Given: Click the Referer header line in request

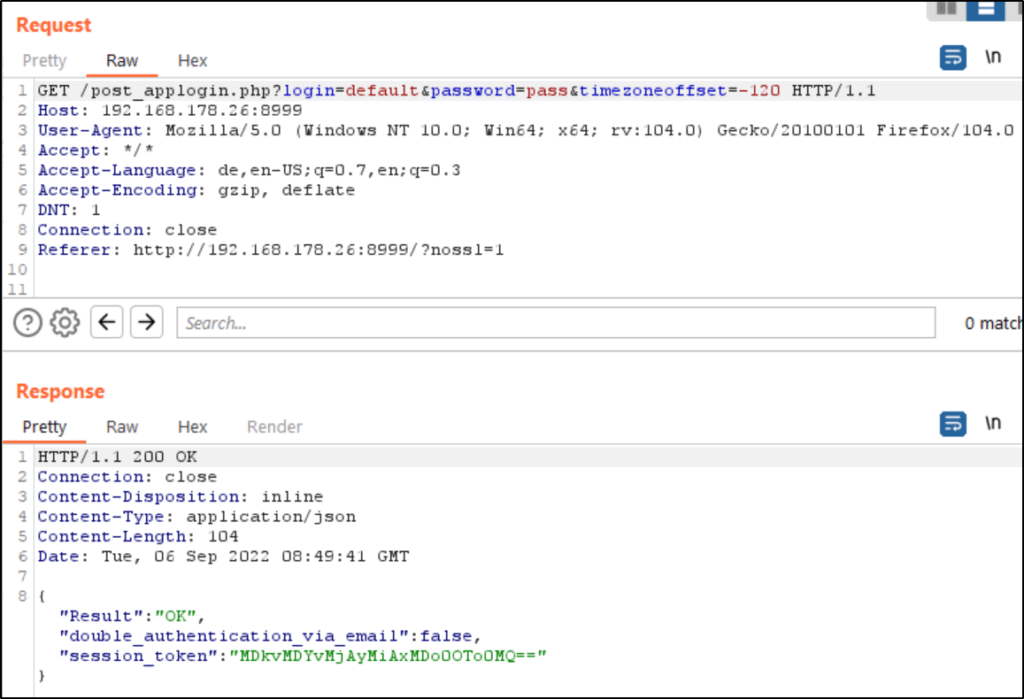Looking at the screenshot, I should [270, 250].
